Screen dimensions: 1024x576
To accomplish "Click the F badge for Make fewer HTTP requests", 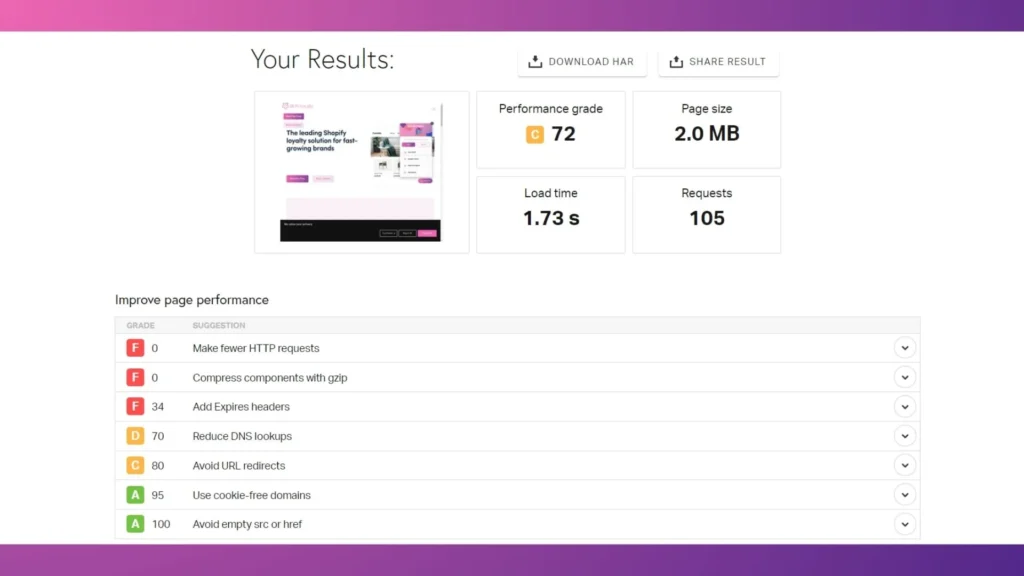I will click(x=135, y=347).
